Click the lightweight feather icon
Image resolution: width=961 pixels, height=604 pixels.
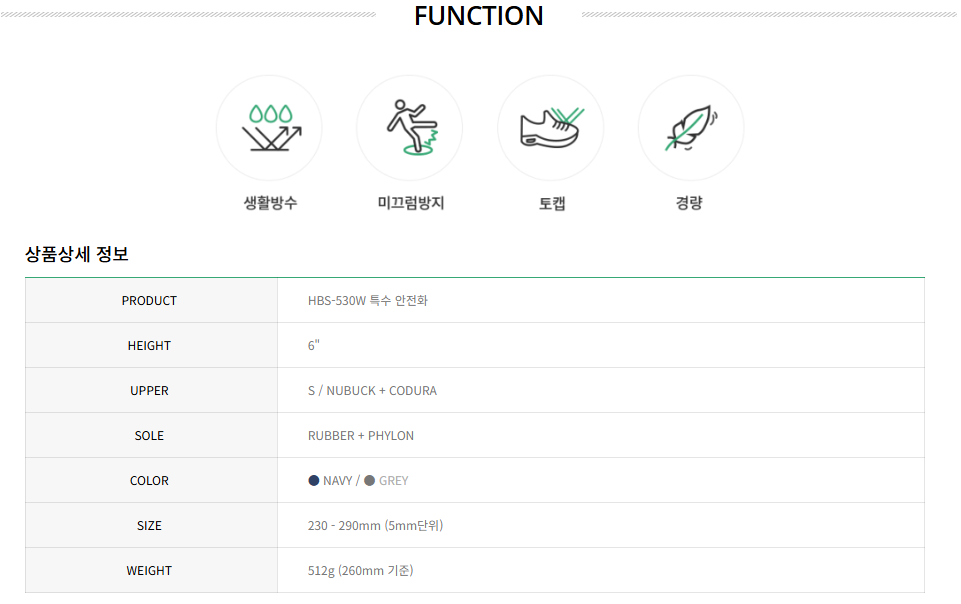coord(691,128)
